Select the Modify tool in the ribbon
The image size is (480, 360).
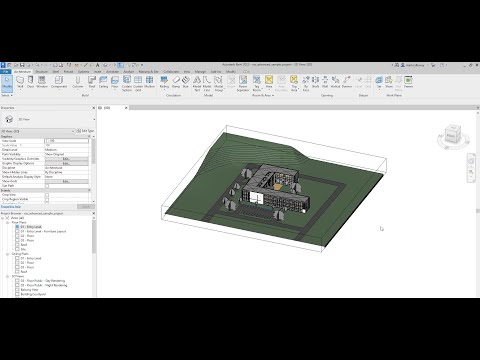(x=7, y=83)
